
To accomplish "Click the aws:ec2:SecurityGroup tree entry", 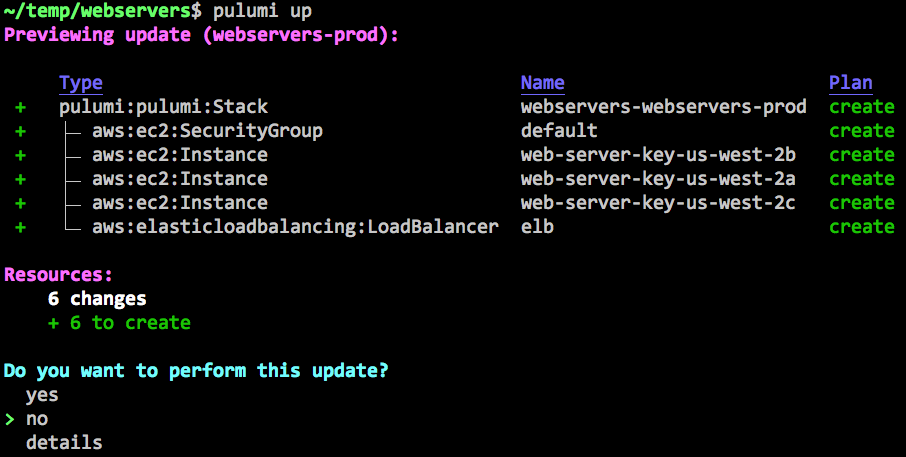I will 207,131.
